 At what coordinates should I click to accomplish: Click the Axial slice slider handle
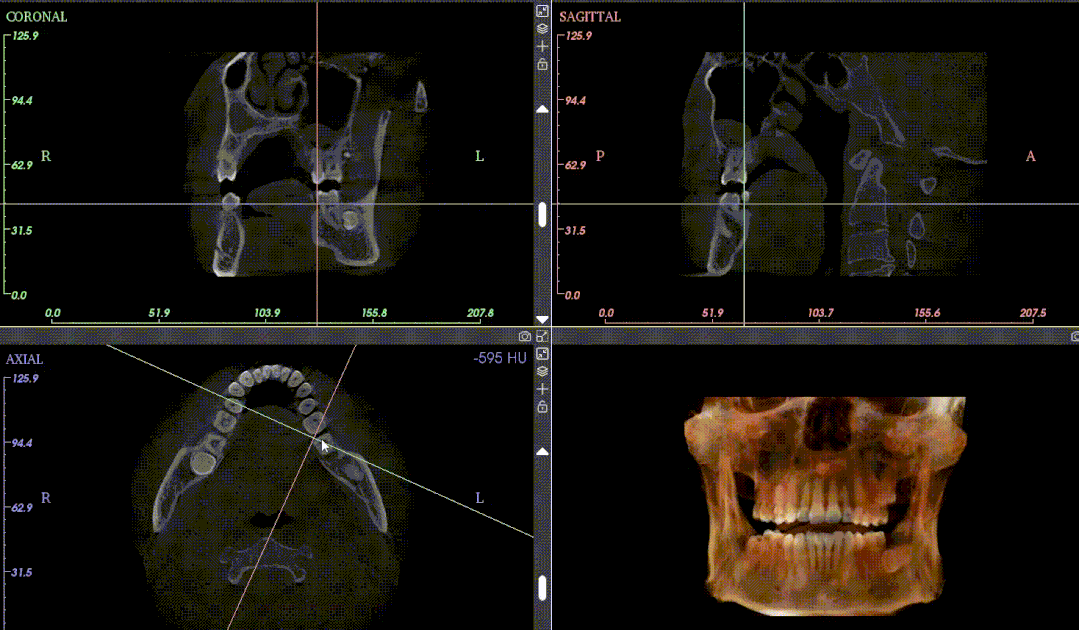(542, 588)
